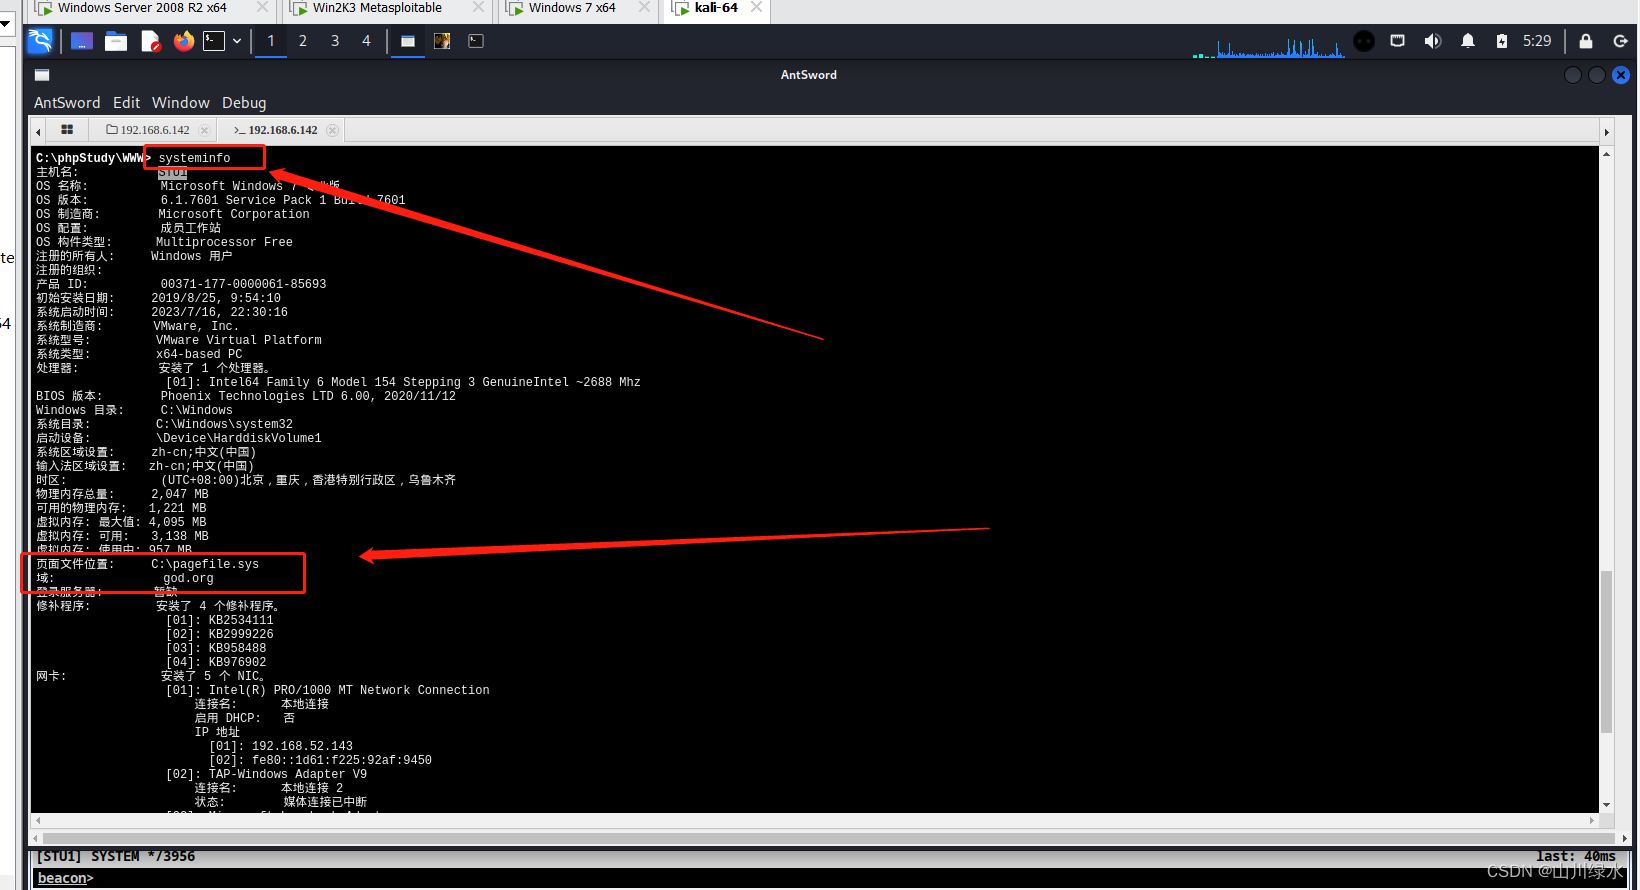This screenshot has height=890, width=1640.
Task: Open the AntSword window menu icon
Action: click(42, 75)
